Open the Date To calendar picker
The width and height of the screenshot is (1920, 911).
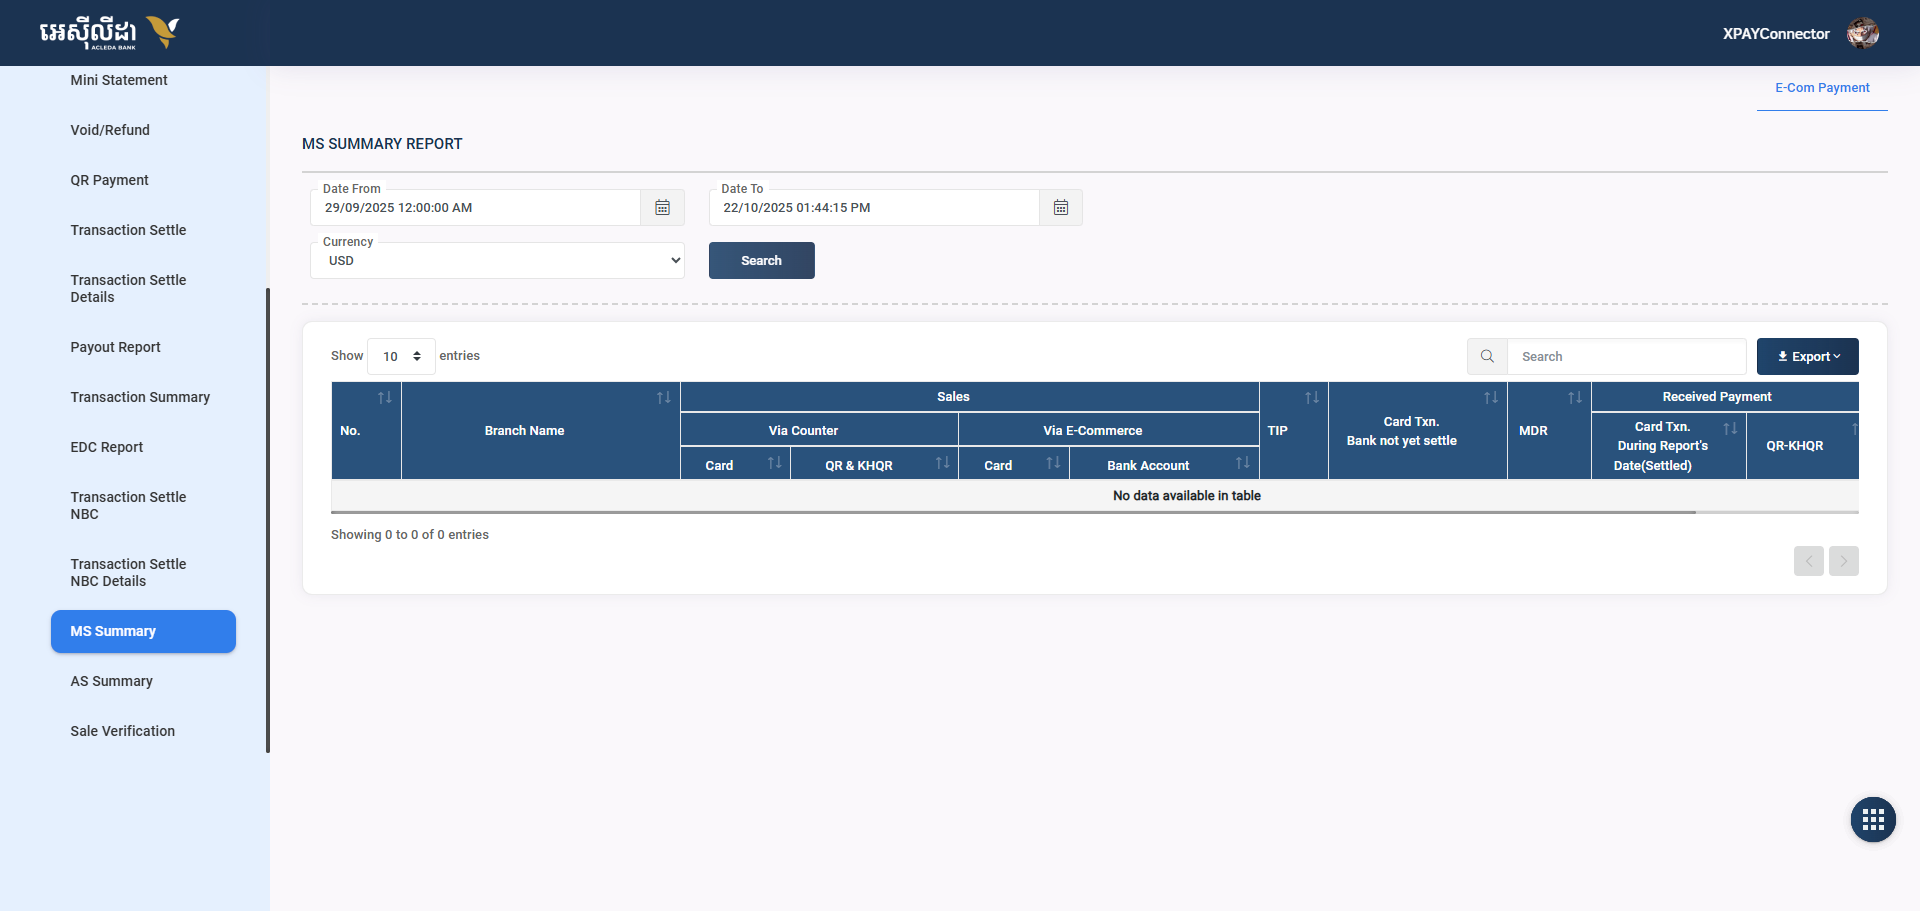click(1060, 208)
